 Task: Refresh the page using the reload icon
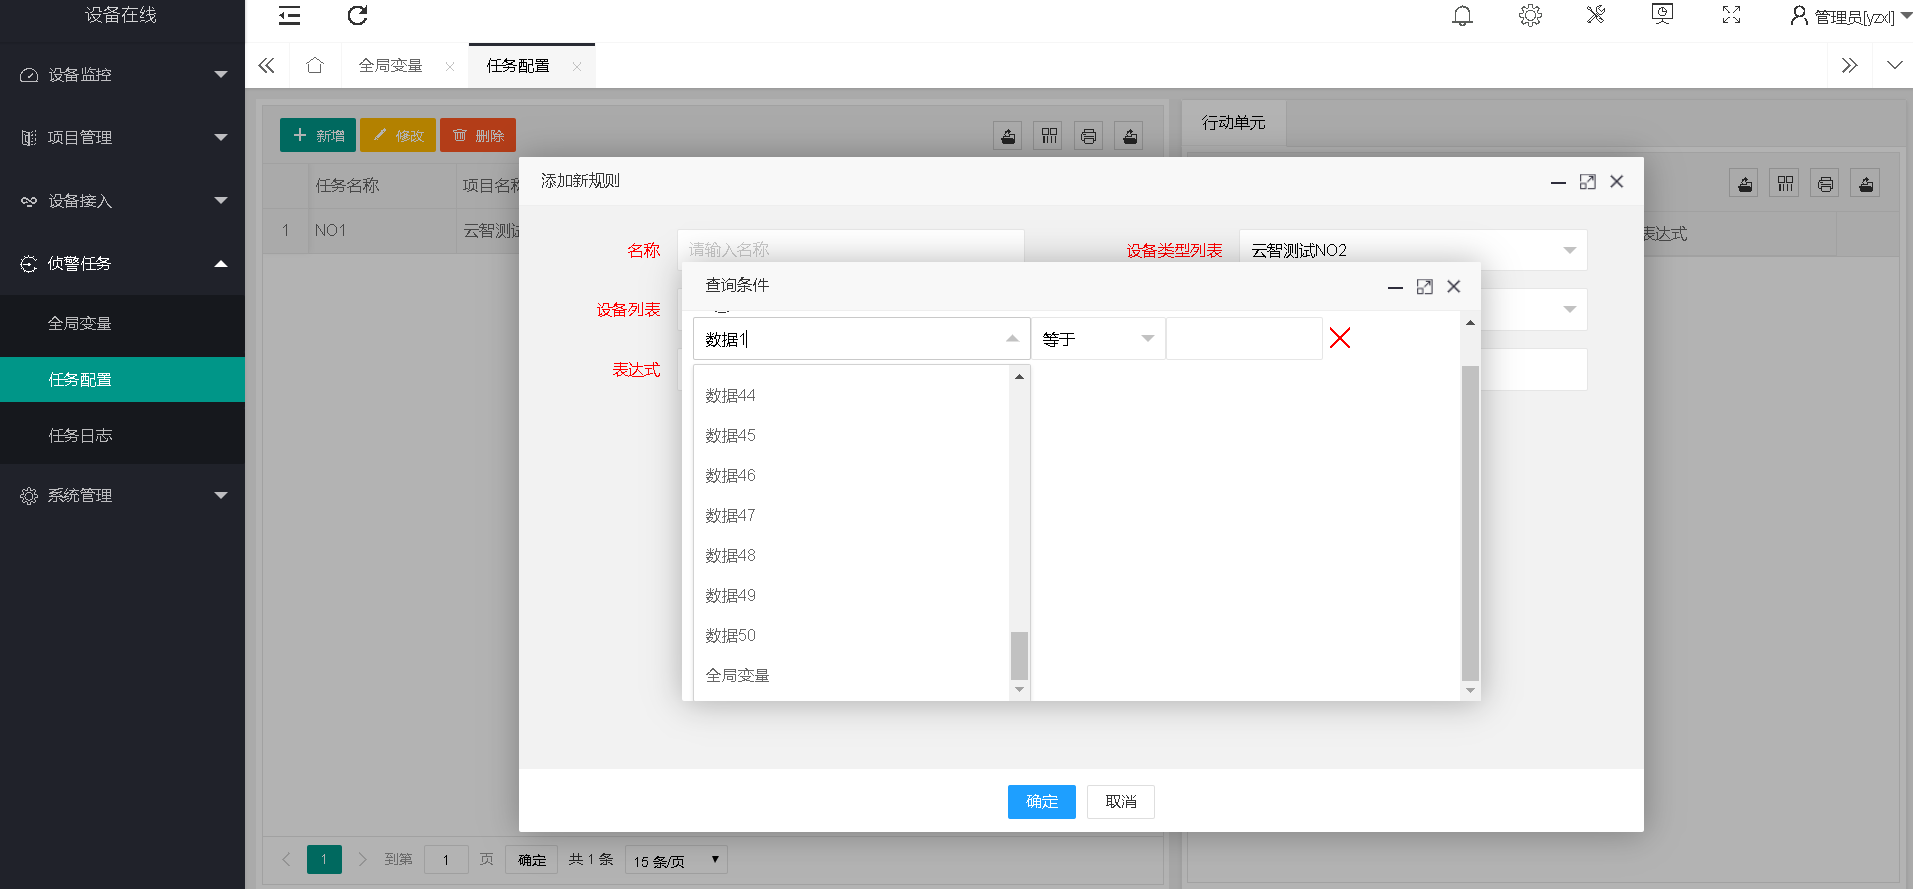coord(357,15)
